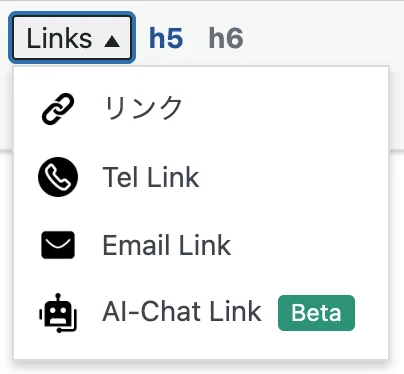Screen dimensions: 404x374
Task: Click the green Beta badge
Action: click(x=316, y=313)
